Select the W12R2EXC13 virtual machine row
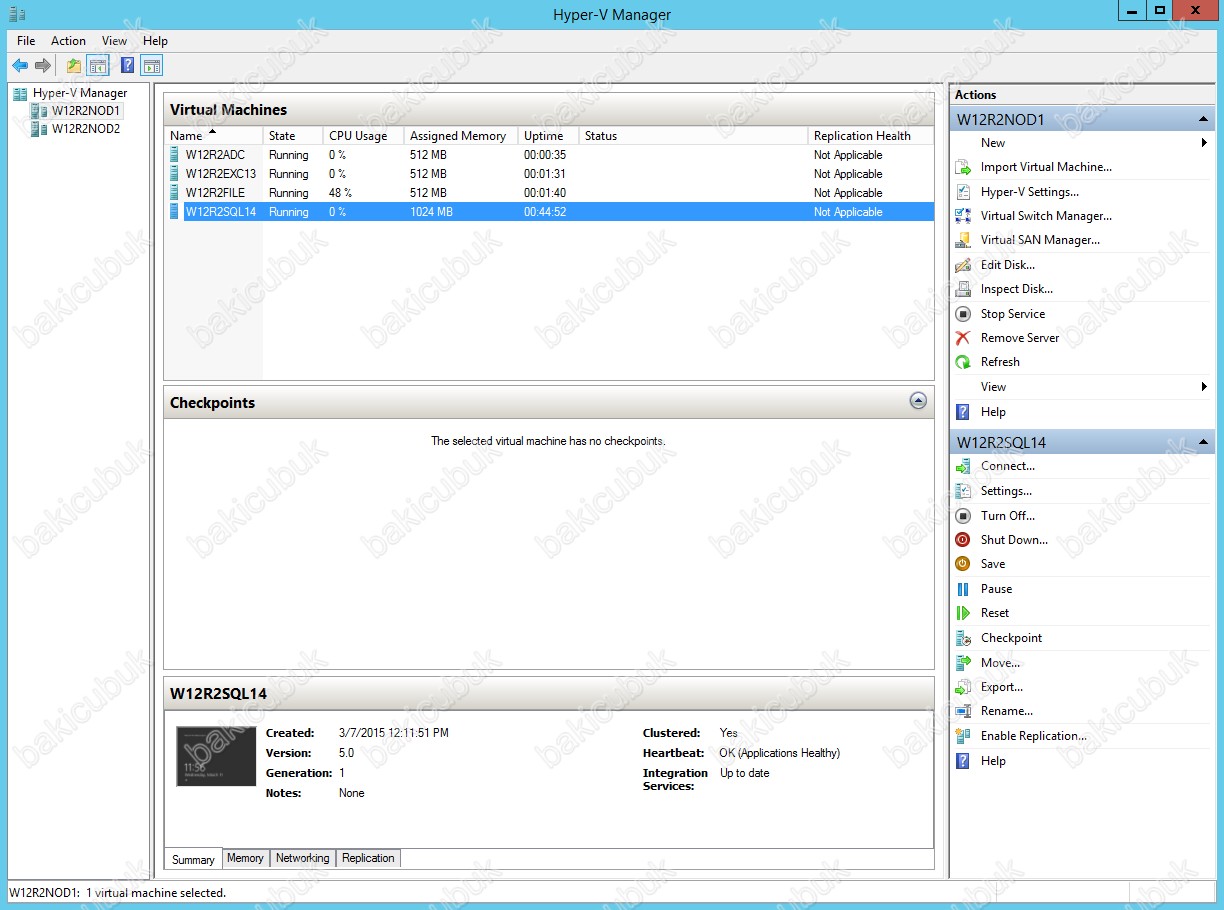Viewport: 1224px width, 910px height. 549,174
